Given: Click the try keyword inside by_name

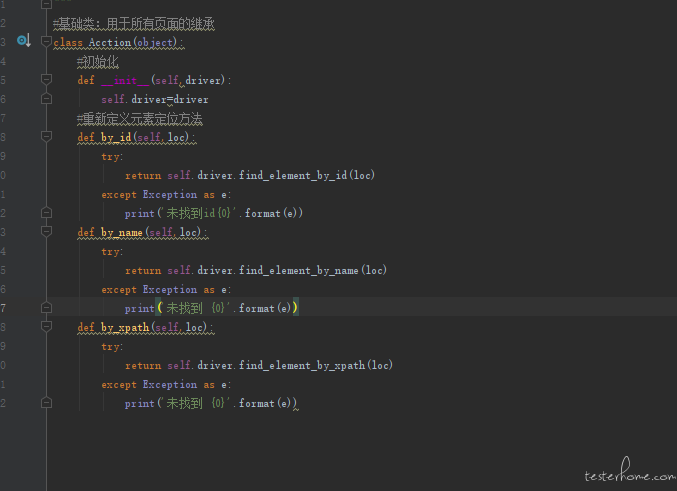Looking at the screenshot, I should pos(112,251).
